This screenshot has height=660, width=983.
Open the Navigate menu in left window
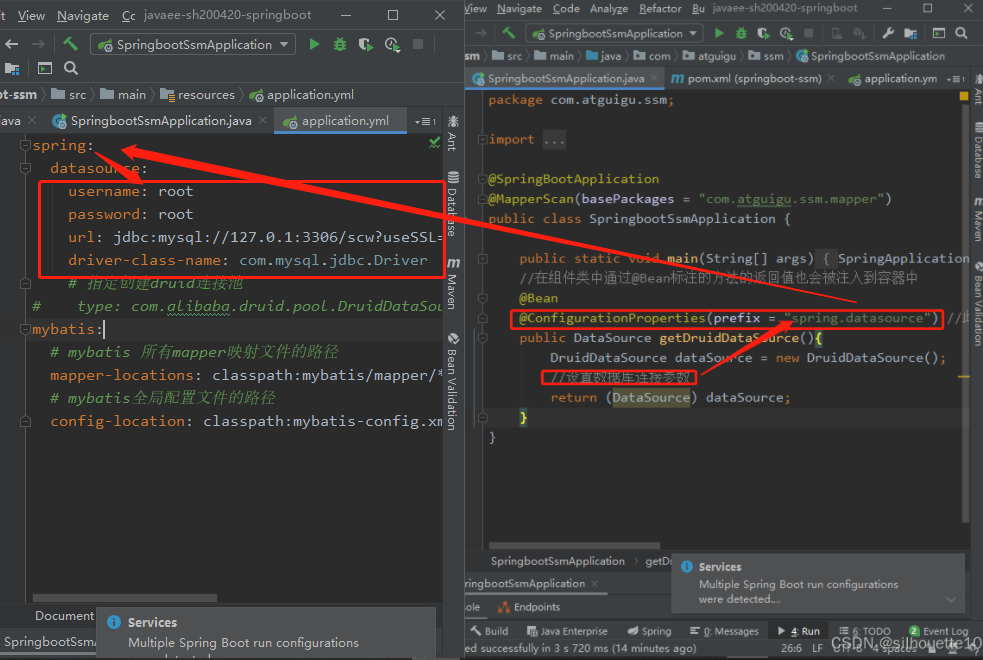pos(83,16)
